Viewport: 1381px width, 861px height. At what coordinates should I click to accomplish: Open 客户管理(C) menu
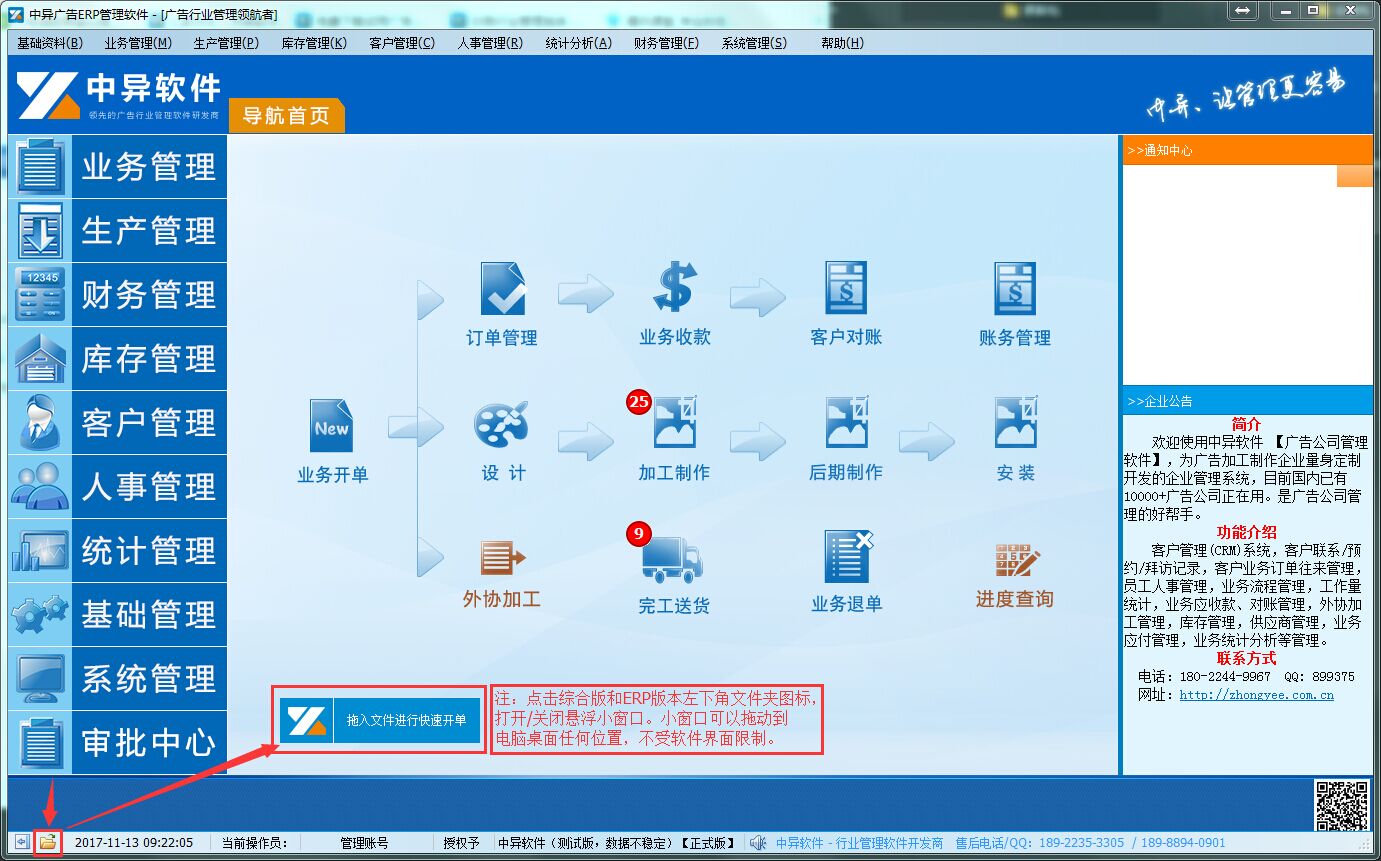click(402, 43)
